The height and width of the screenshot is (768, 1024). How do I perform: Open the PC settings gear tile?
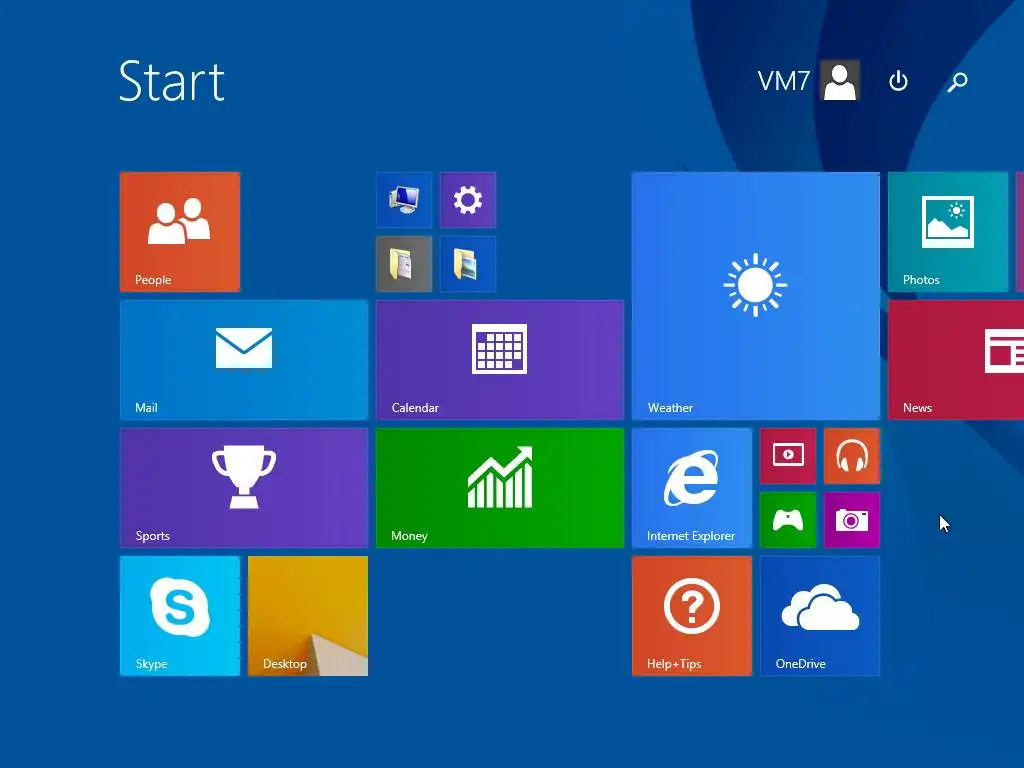click(468, 200)
